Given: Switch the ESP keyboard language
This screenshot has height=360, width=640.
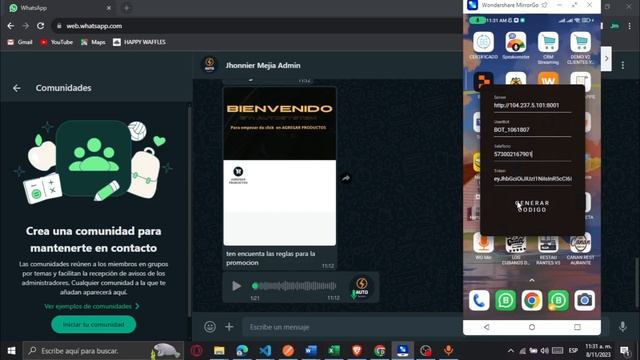Looking at the screenshot, I should click(x=573, y=351).
